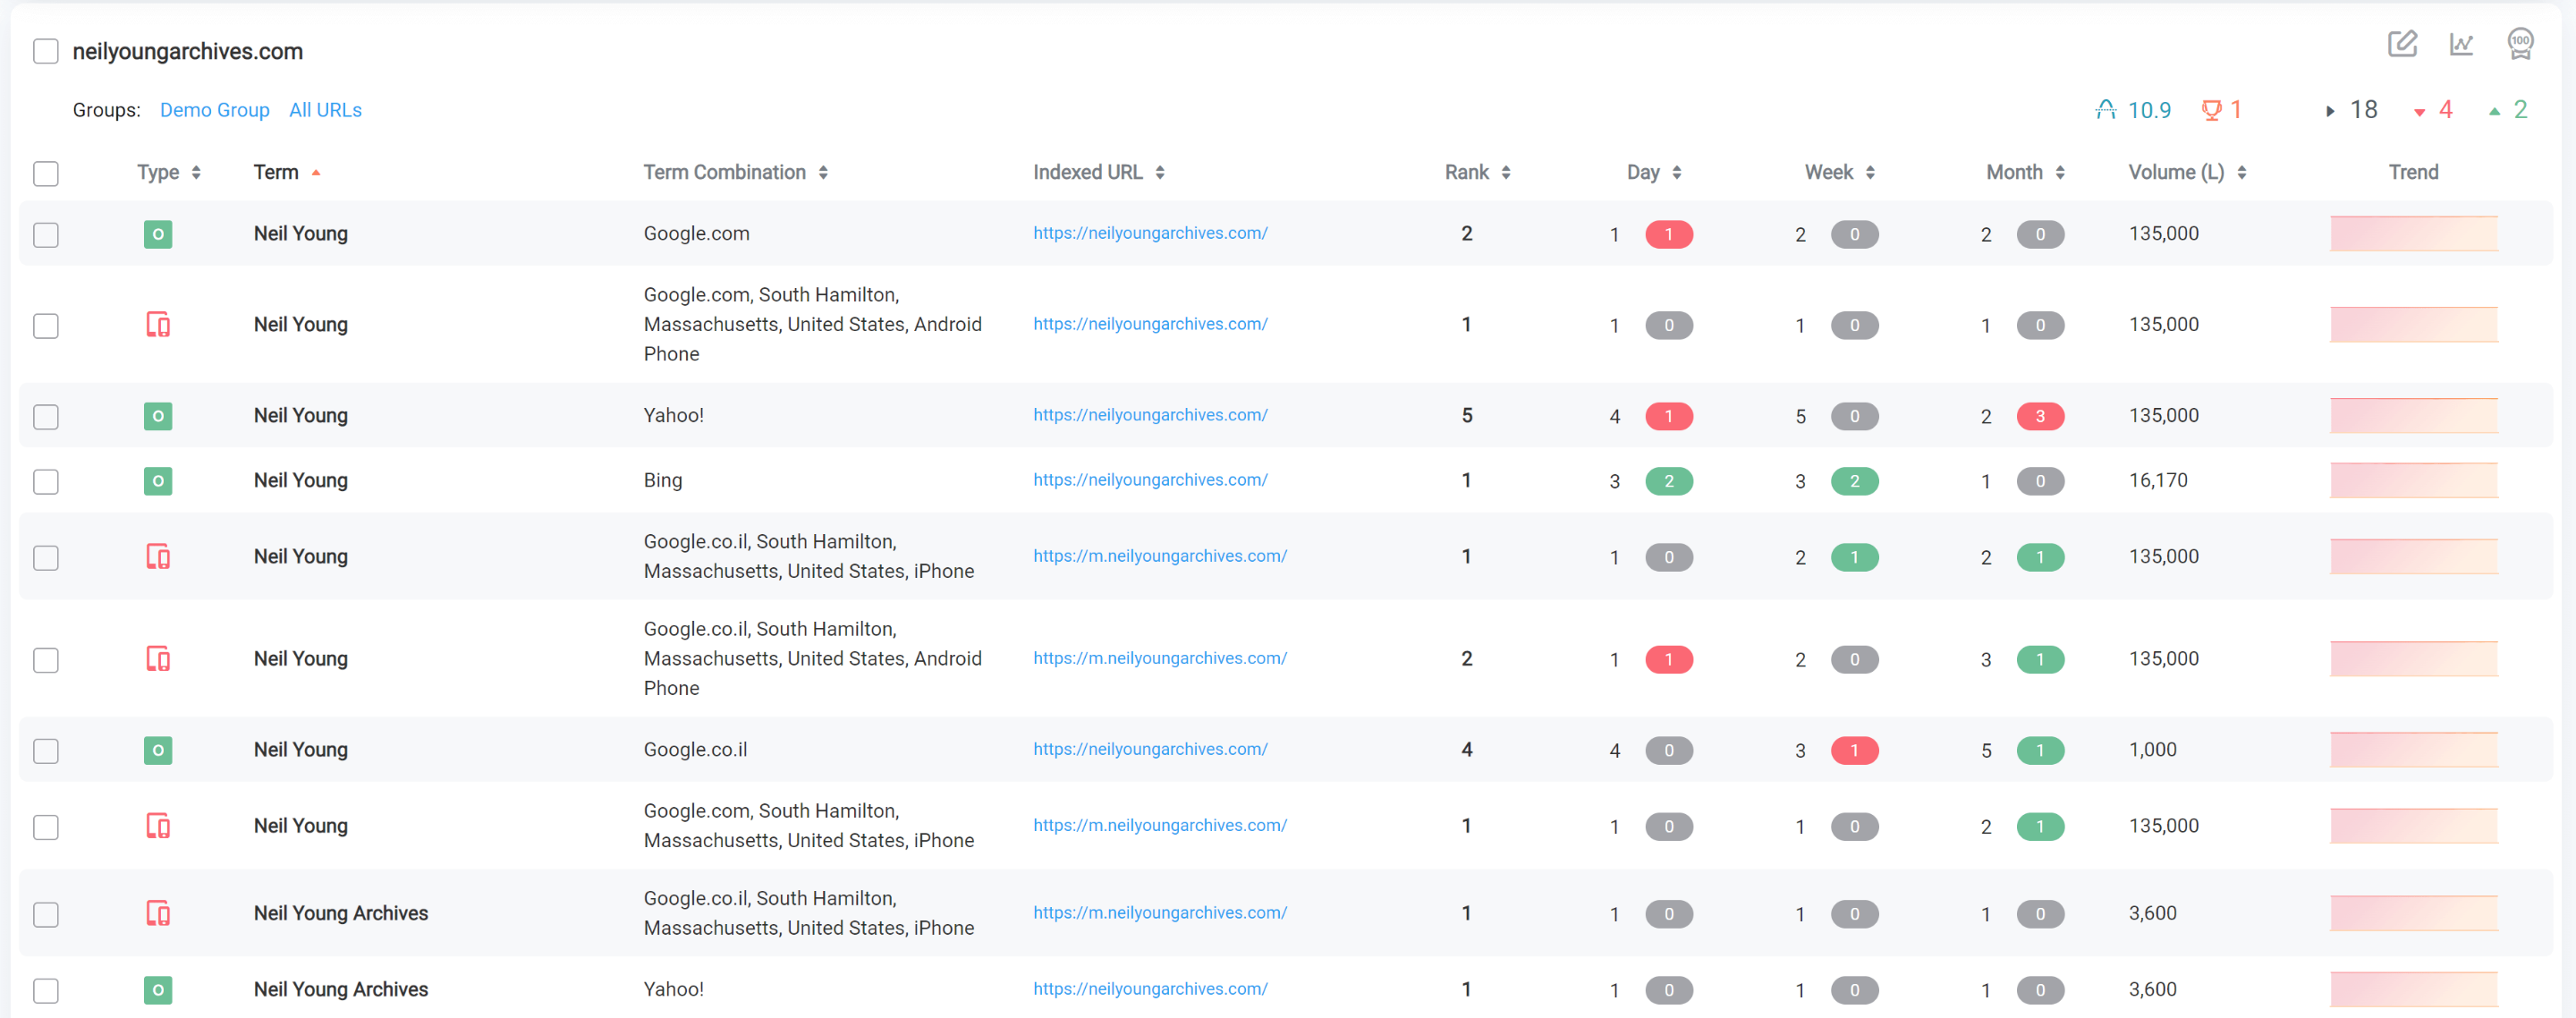Viewport: 2576px width, 1018px height.
Task: Click red day change badge in Google.com row
Action: pos(1668,235)
